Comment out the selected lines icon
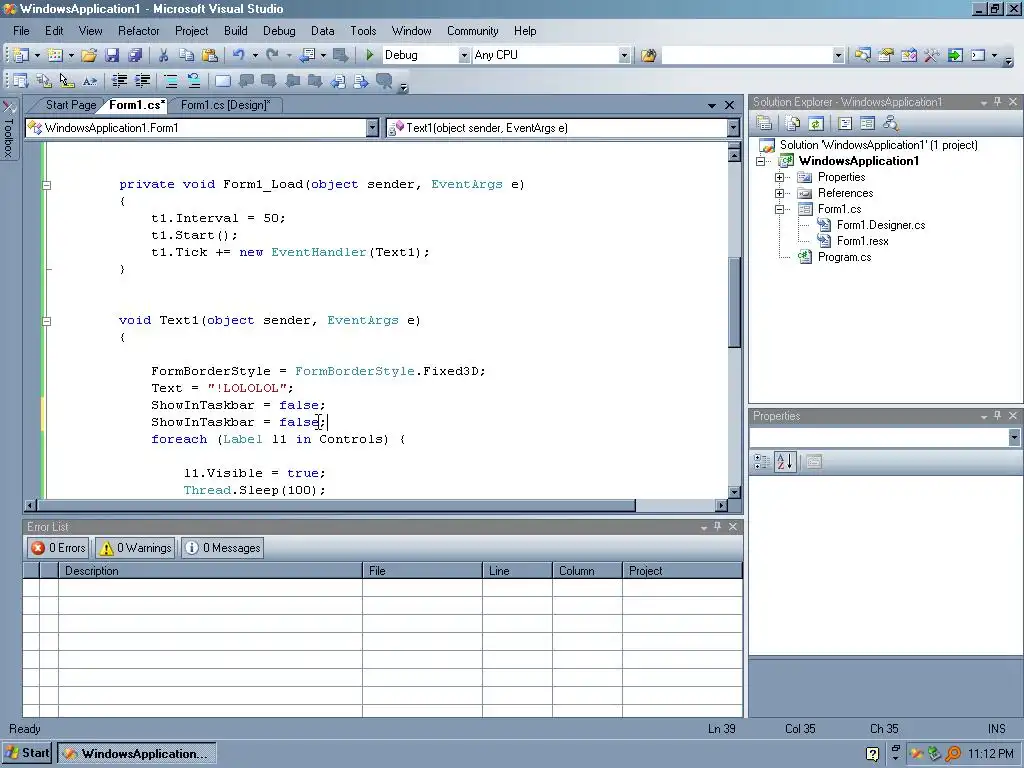 click(x=171, y=81)
